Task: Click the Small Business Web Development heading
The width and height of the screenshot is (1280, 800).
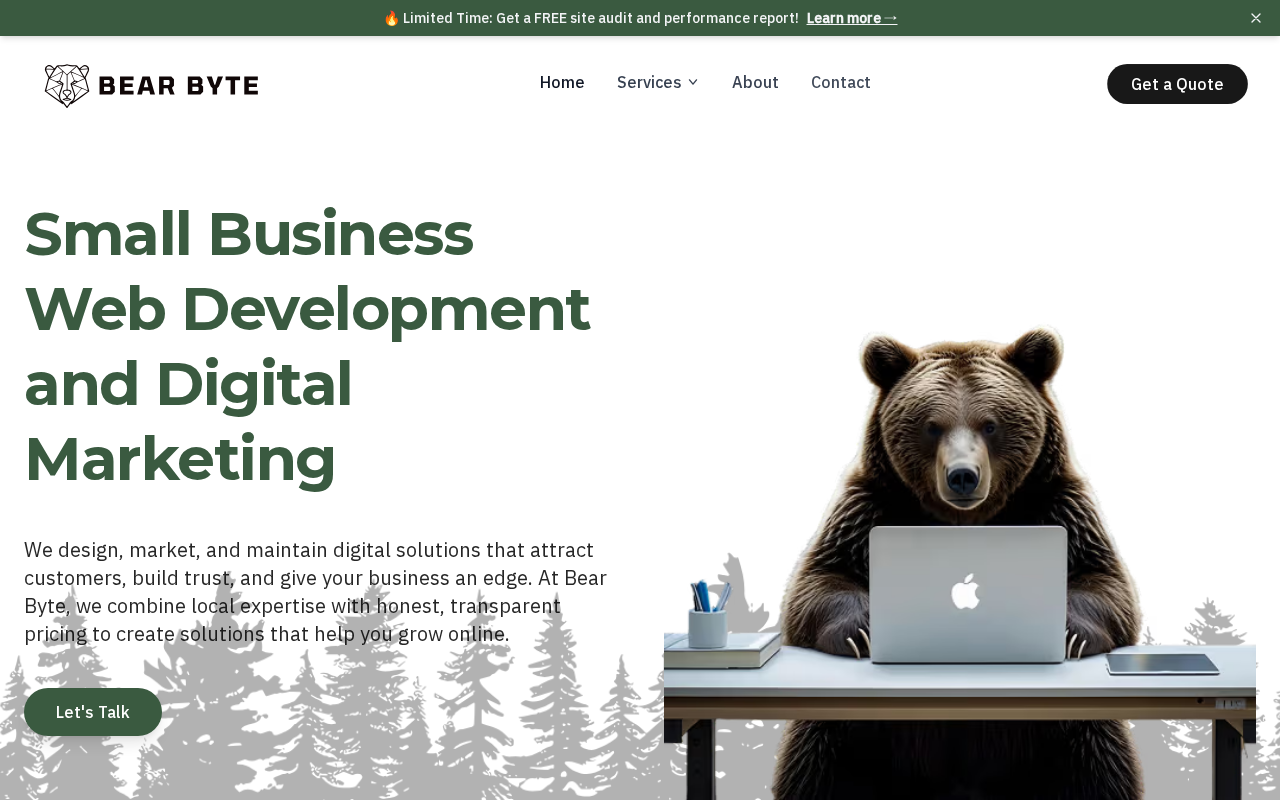Action: [x=308, y=346]
